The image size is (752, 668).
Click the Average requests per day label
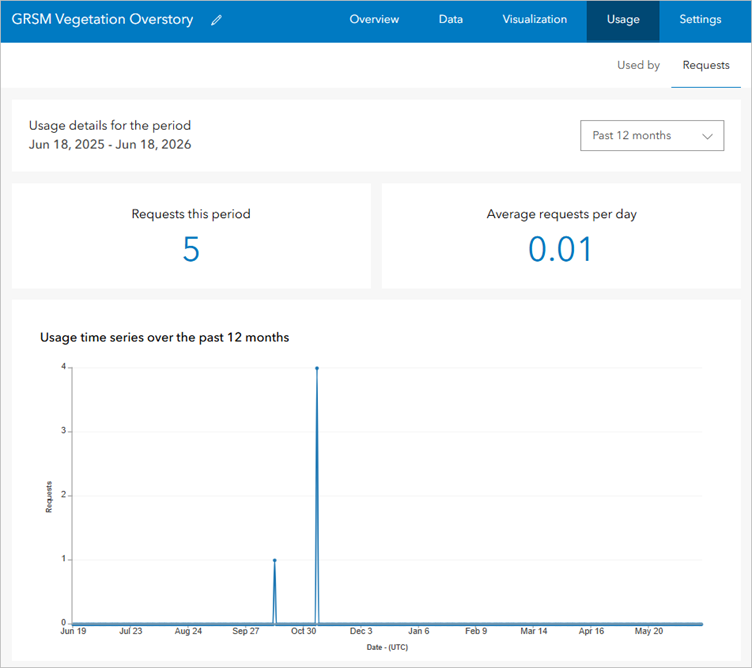562,214
